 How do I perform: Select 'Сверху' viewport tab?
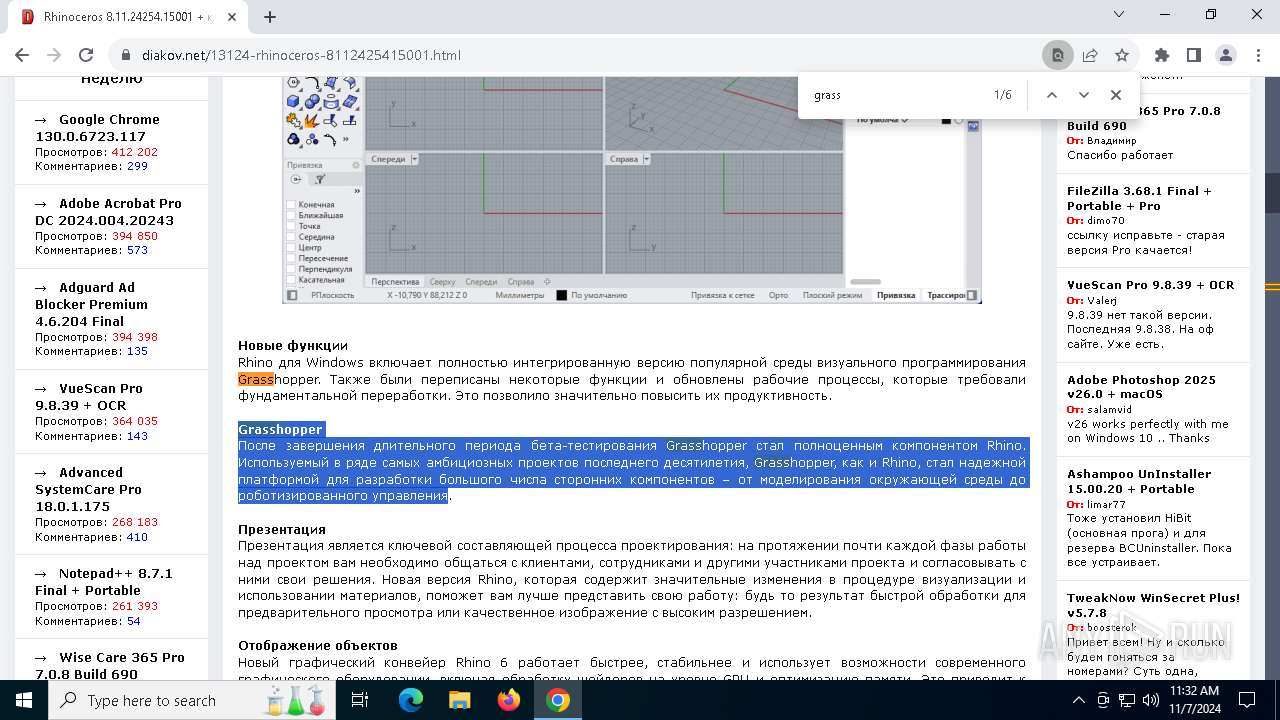click(x=442, y=282)
